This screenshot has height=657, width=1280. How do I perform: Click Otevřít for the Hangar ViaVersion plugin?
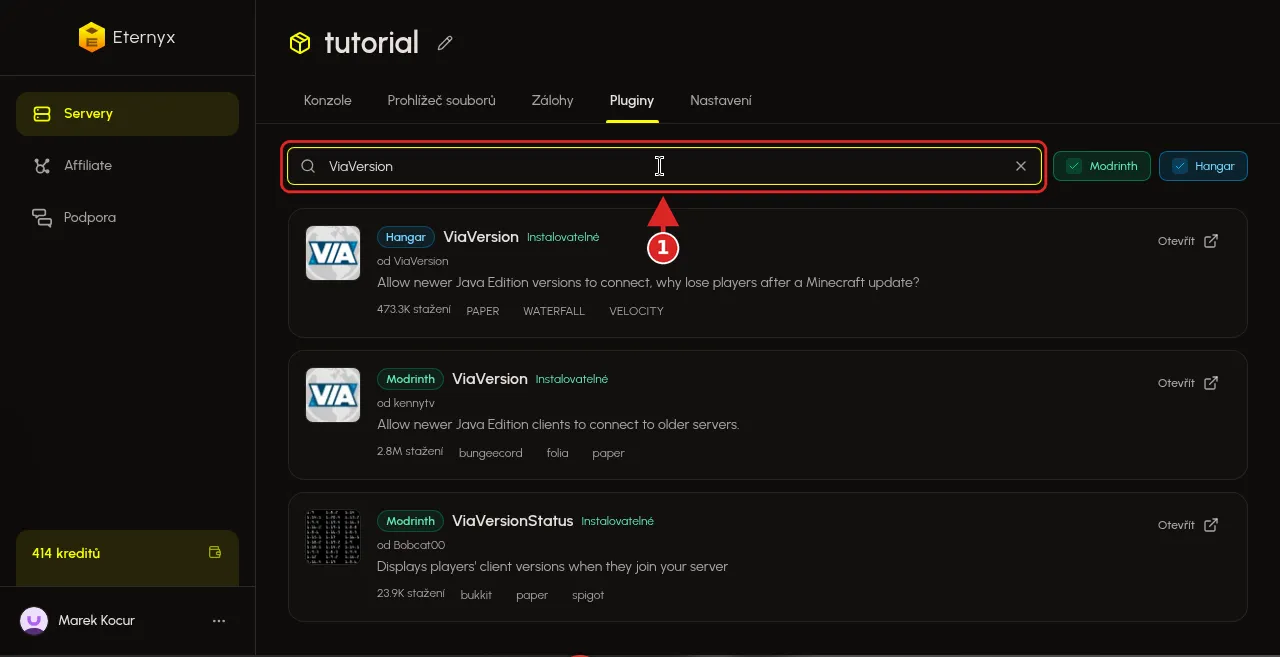coord(1188,241)
